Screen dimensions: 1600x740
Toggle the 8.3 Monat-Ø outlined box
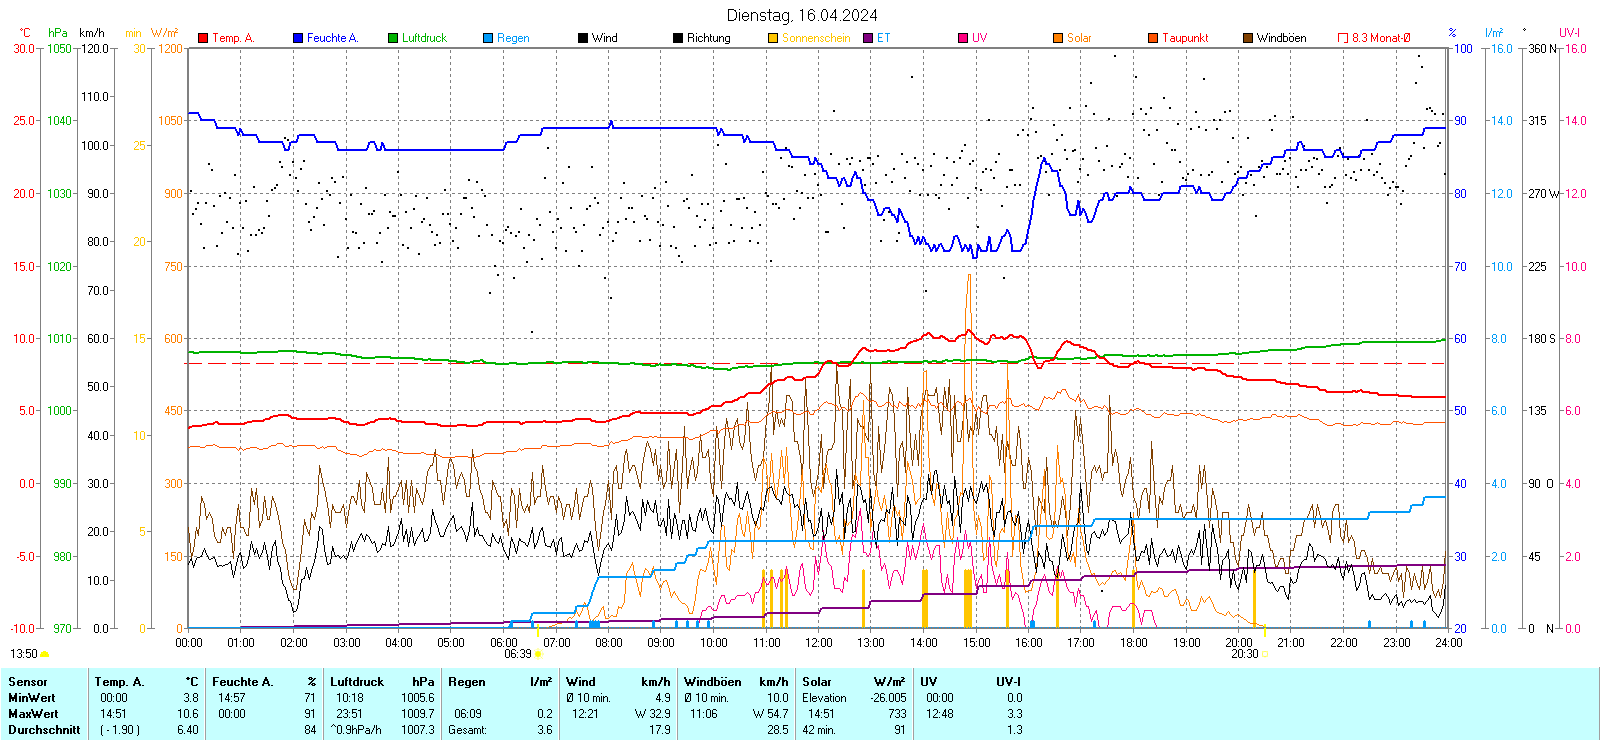(1343, 38)
